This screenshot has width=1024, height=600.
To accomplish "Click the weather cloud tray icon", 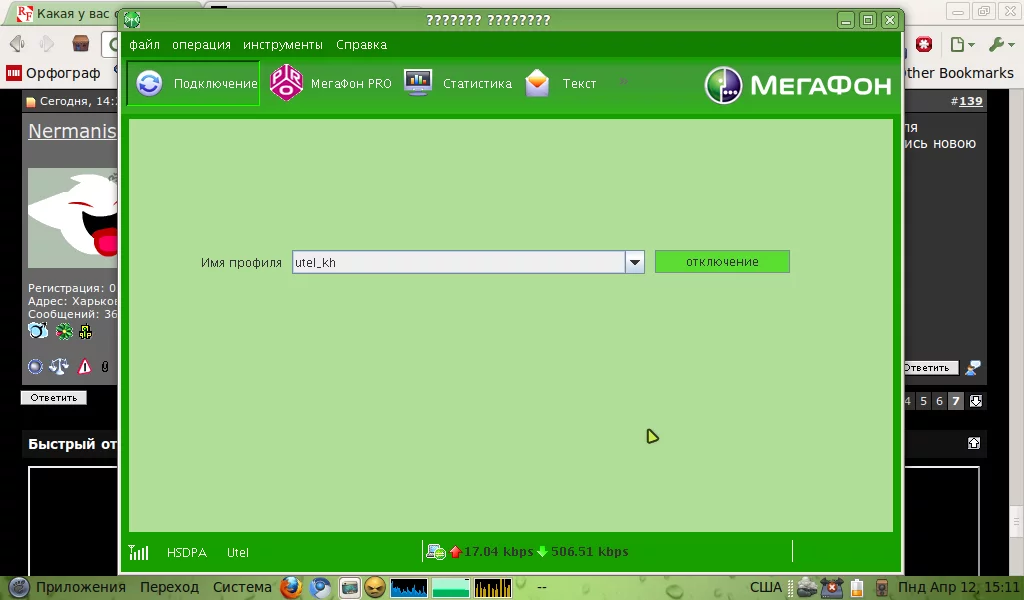I will pos(807,588).
